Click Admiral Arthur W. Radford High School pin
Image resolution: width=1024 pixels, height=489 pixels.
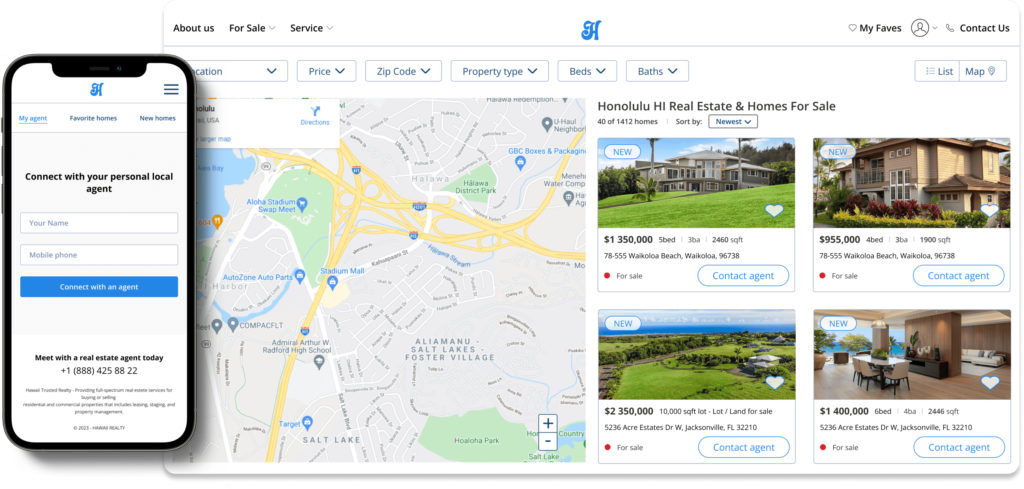coord(319,361)
